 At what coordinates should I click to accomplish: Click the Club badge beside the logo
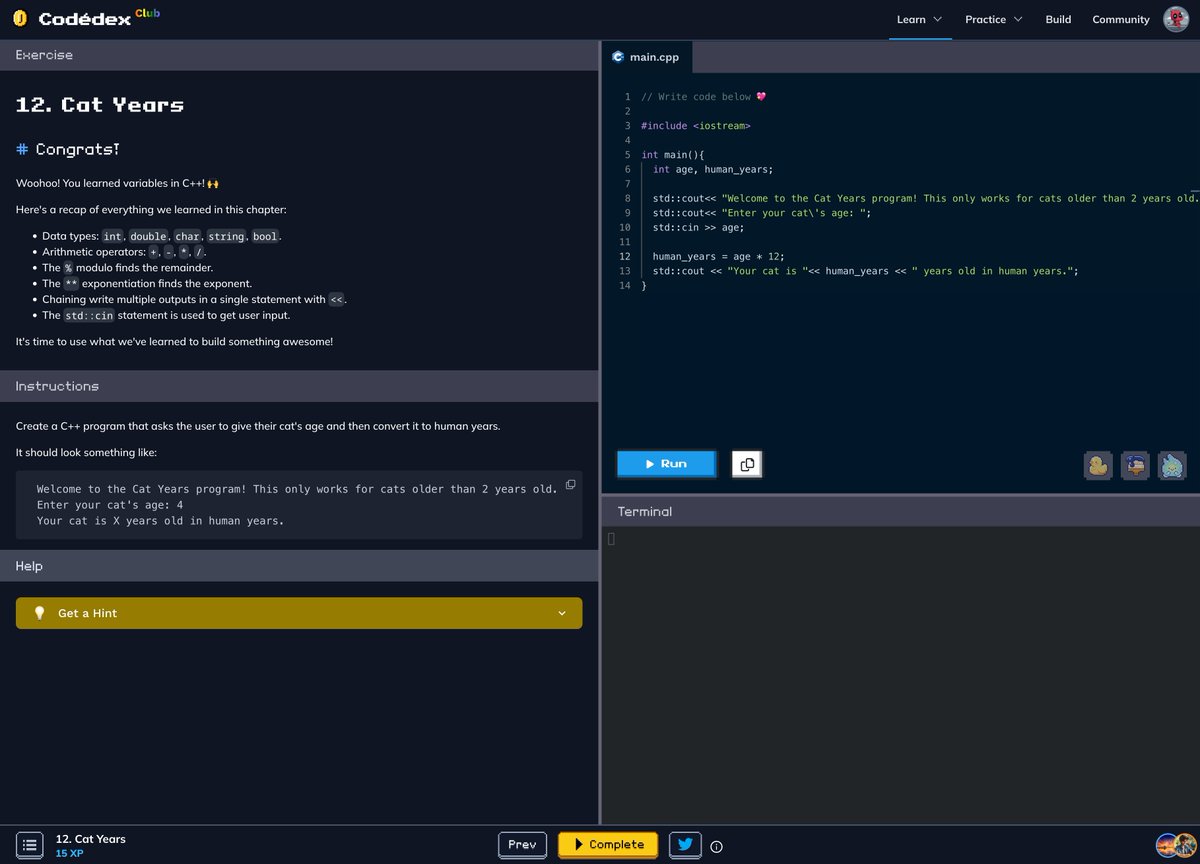[x=147, y=13]
